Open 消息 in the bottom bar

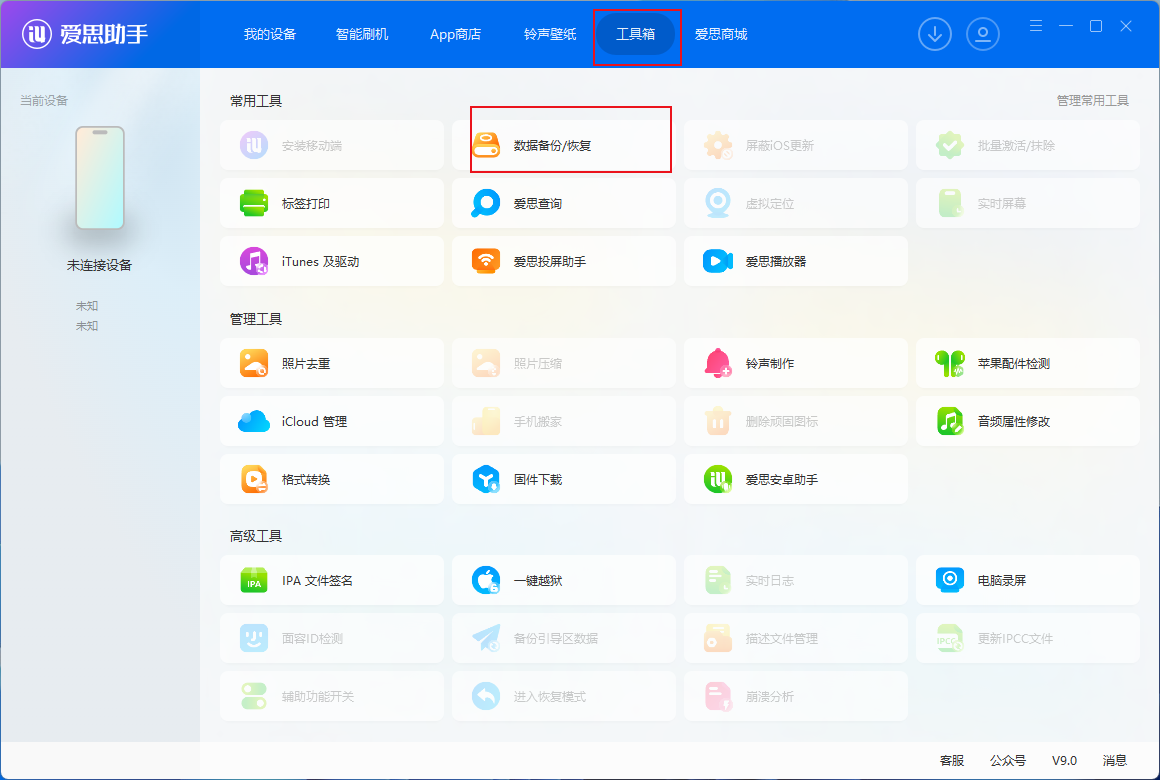[x=1115, y=760]
